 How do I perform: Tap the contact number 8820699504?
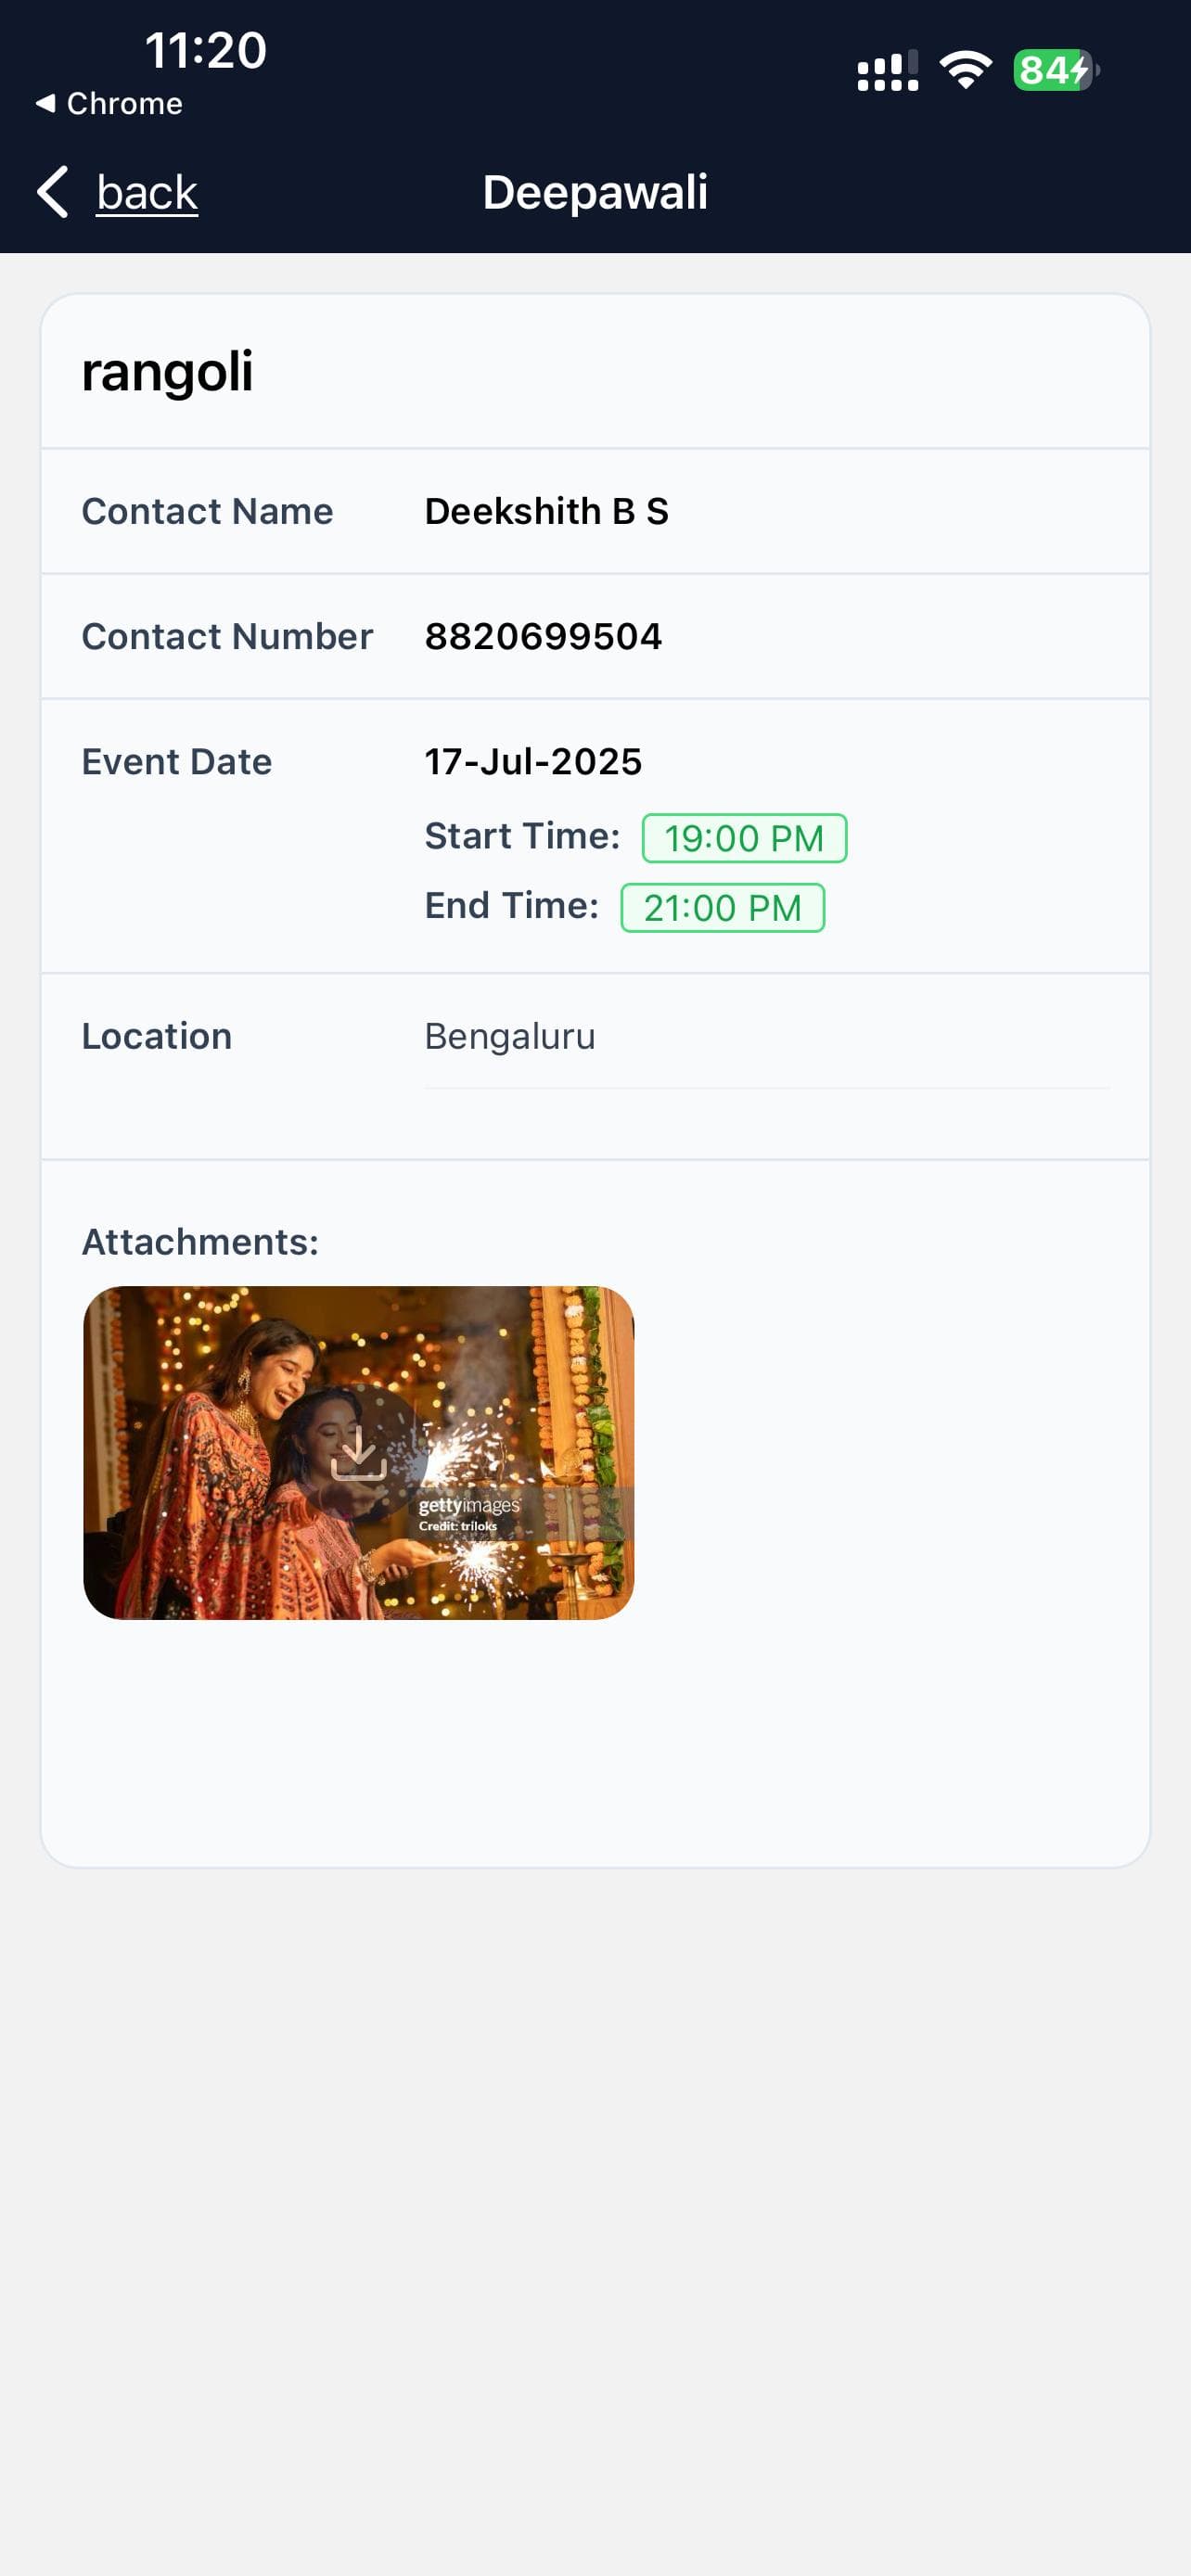(543, 636)
